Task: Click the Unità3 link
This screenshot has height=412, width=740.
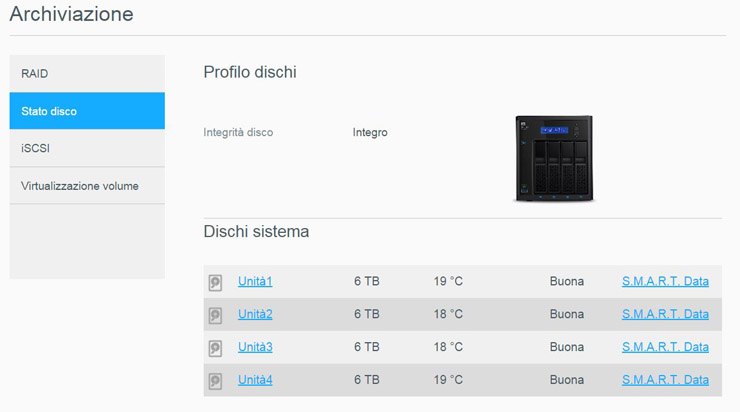Action: pyautogui.click(x=255, y=348)
